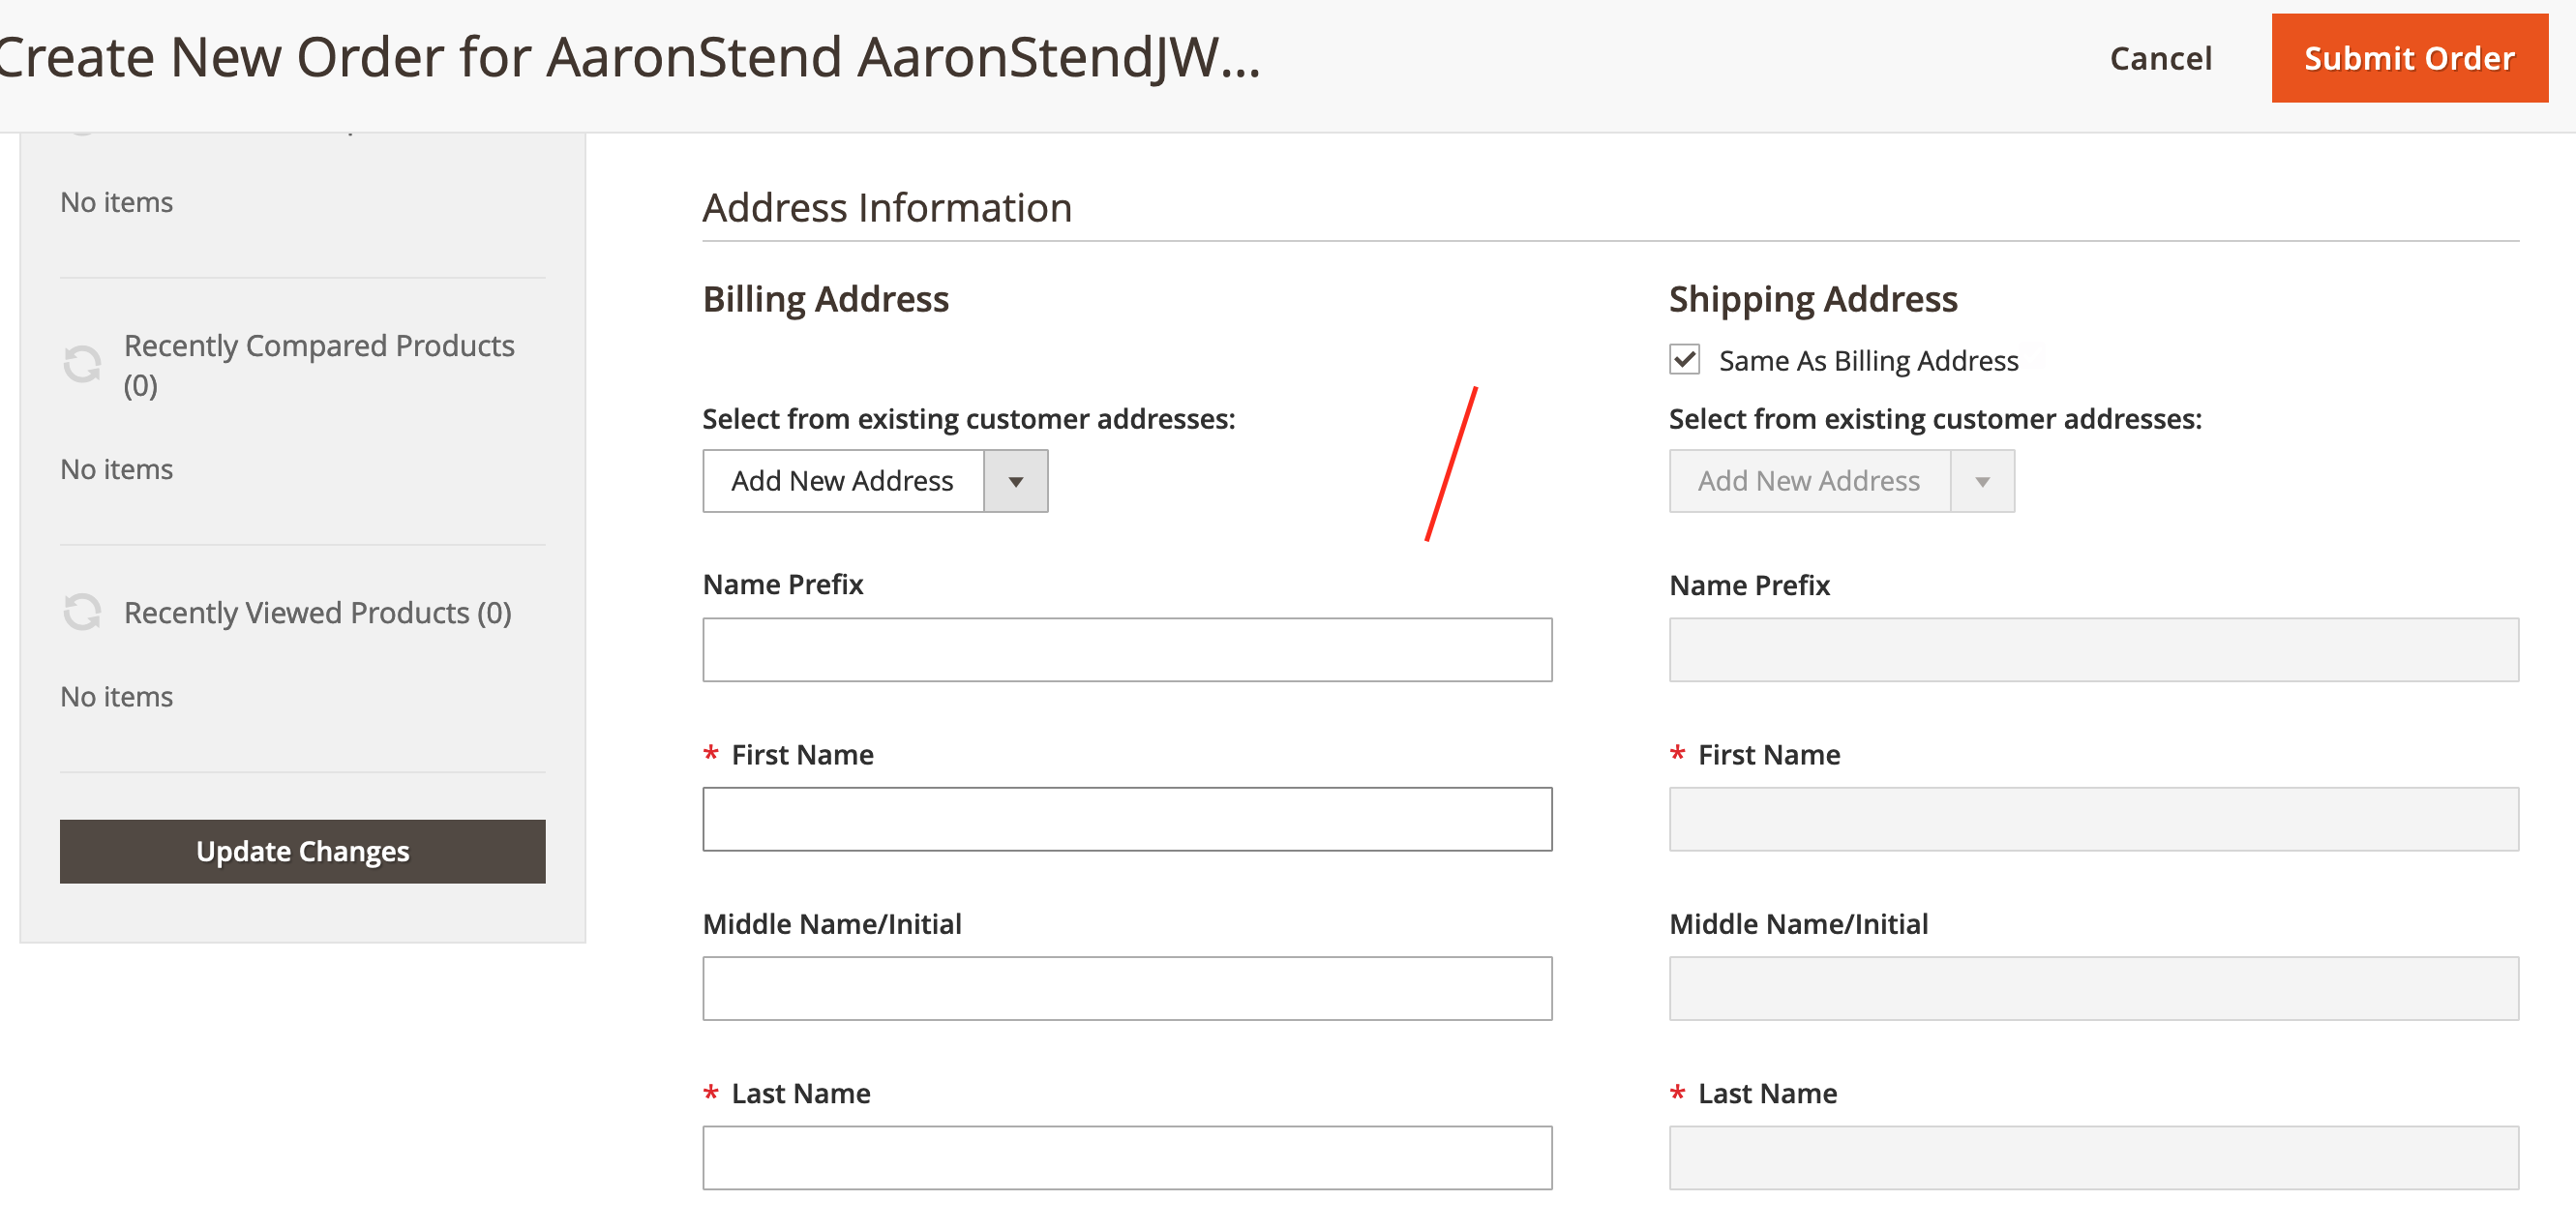Select shipping Middle Name/Initial input
Viewport: 2576px width, 1231px height.
[2093, 988]
